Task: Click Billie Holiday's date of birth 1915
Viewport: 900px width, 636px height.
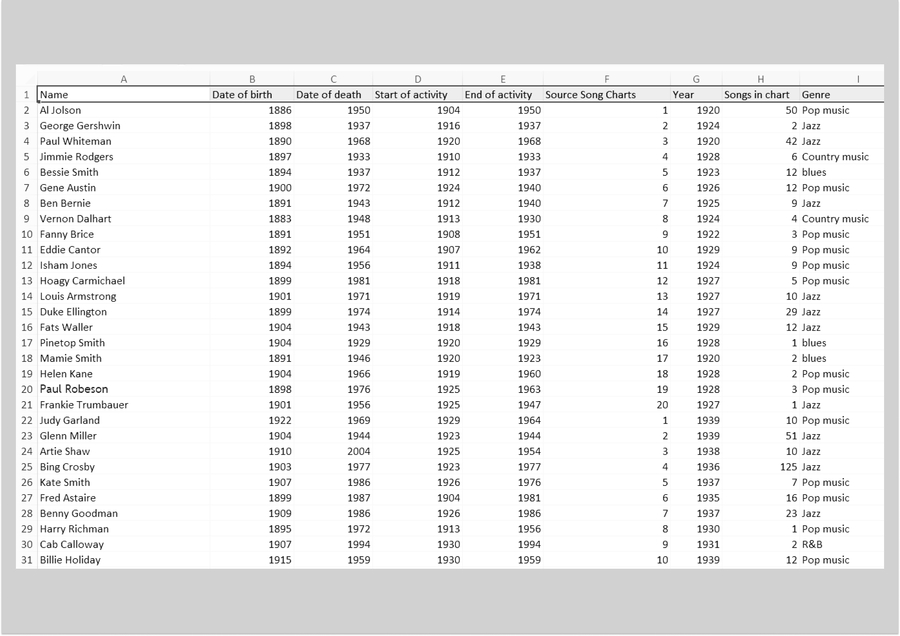Action: tap(252, 560)
